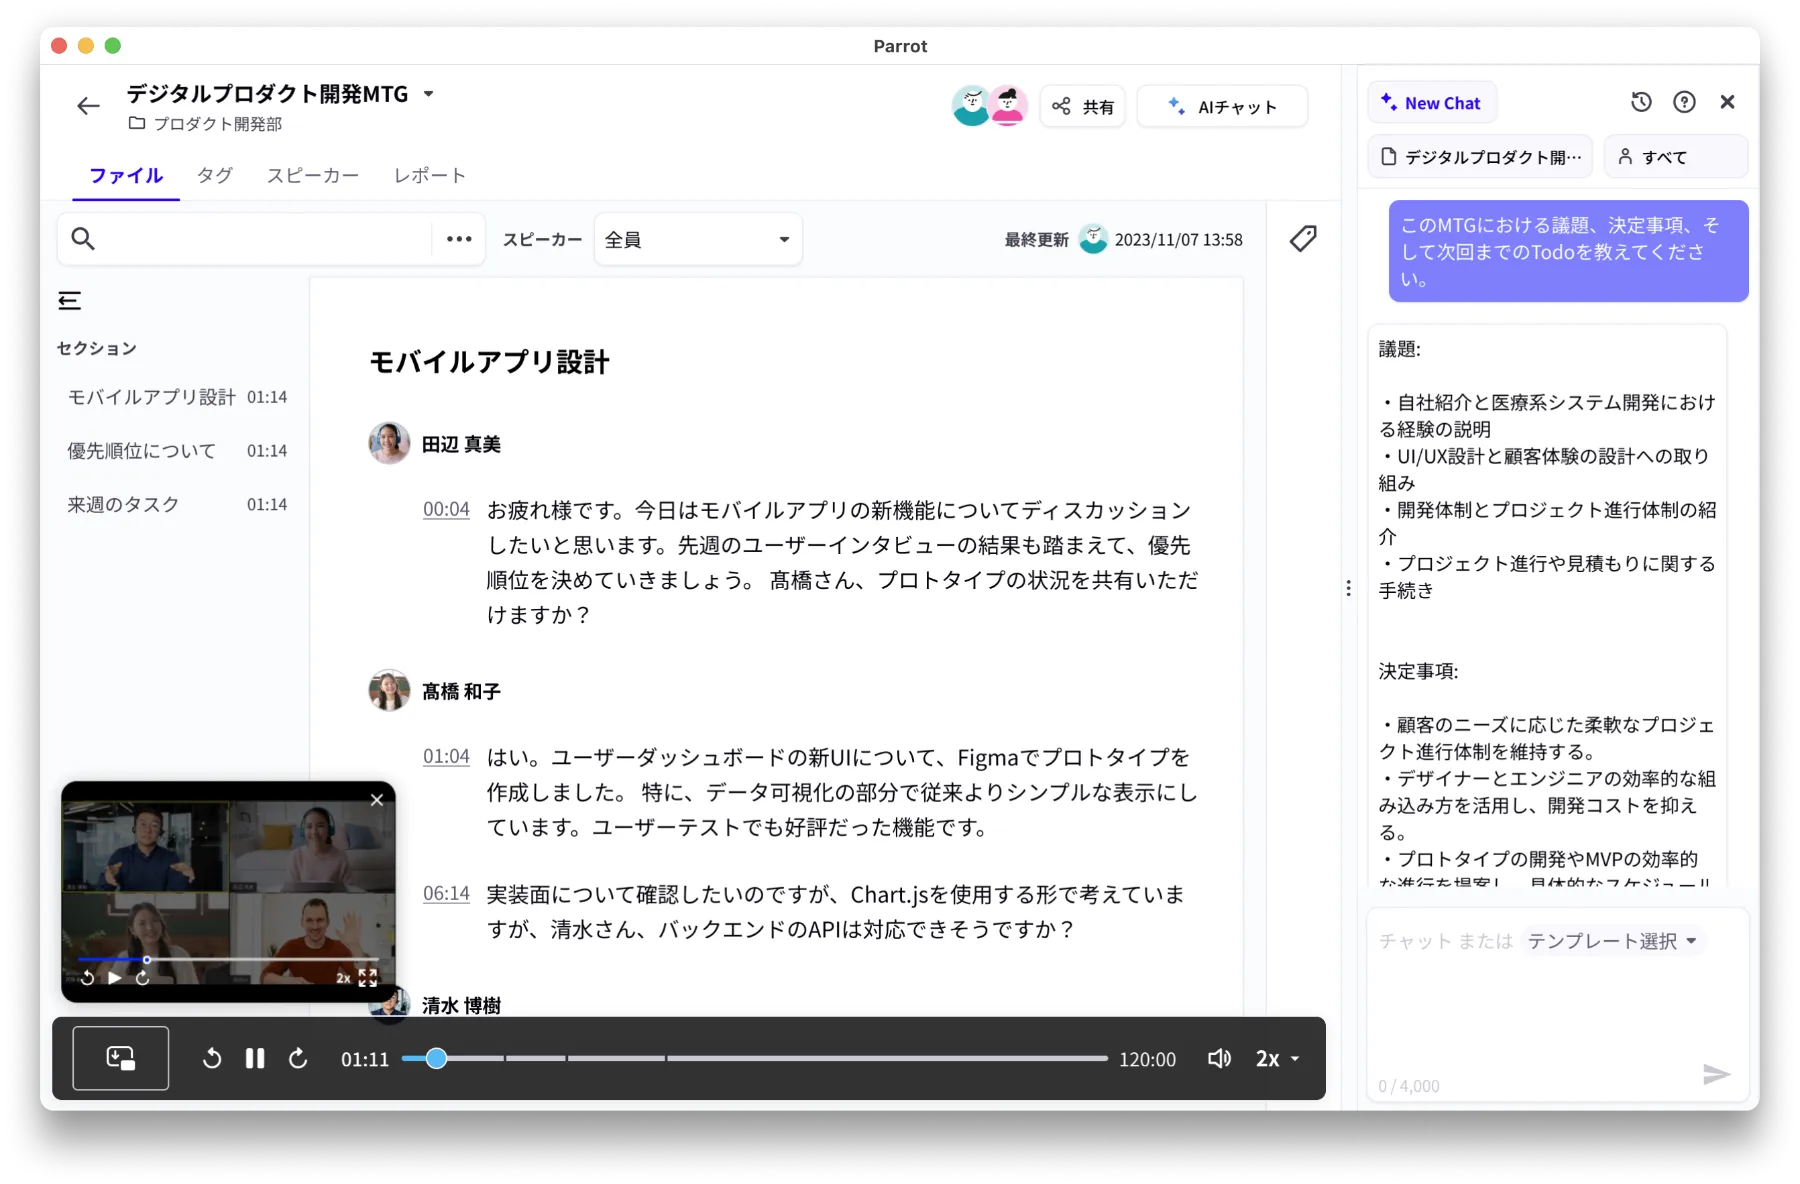Mute the audio with the volume icon
This screenshot has width=1800, height=1184.
click(1219, 1058)
